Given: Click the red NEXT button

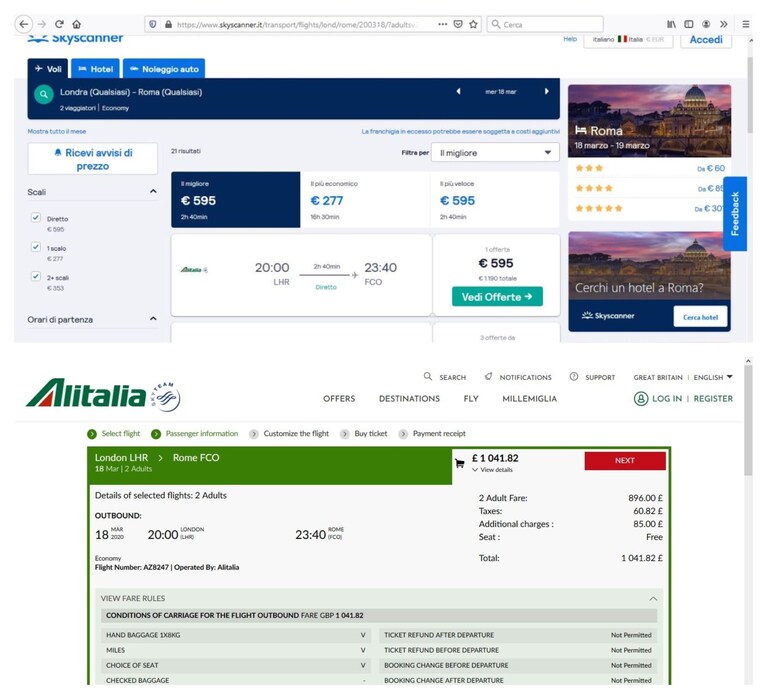Looking at the screenshot, I should click(x=625, y=460).
